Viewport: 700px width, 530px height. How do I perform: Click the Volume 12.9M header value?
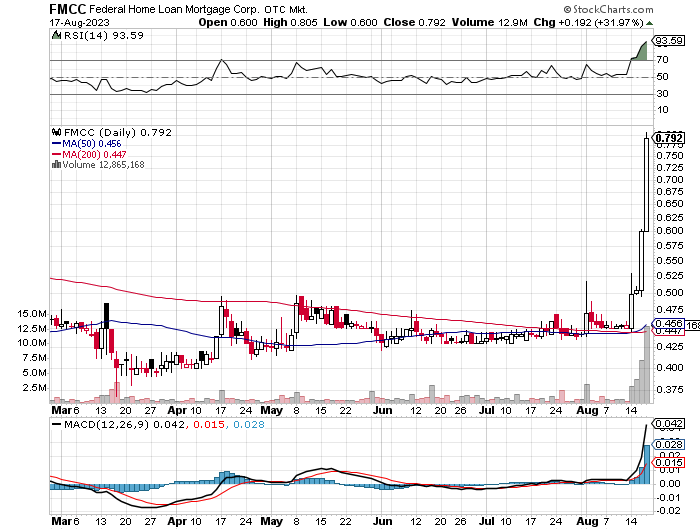coord(489,22)
